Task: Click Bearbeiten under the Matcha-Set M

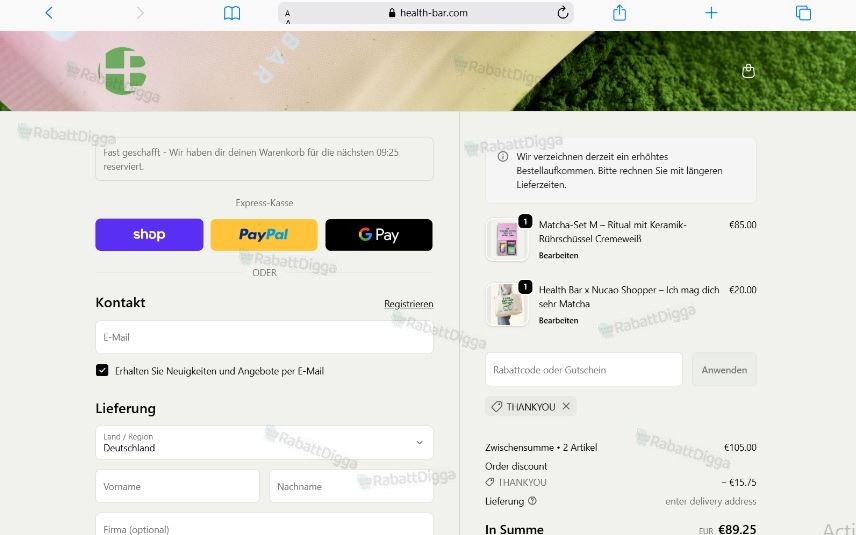Action: 558,255
